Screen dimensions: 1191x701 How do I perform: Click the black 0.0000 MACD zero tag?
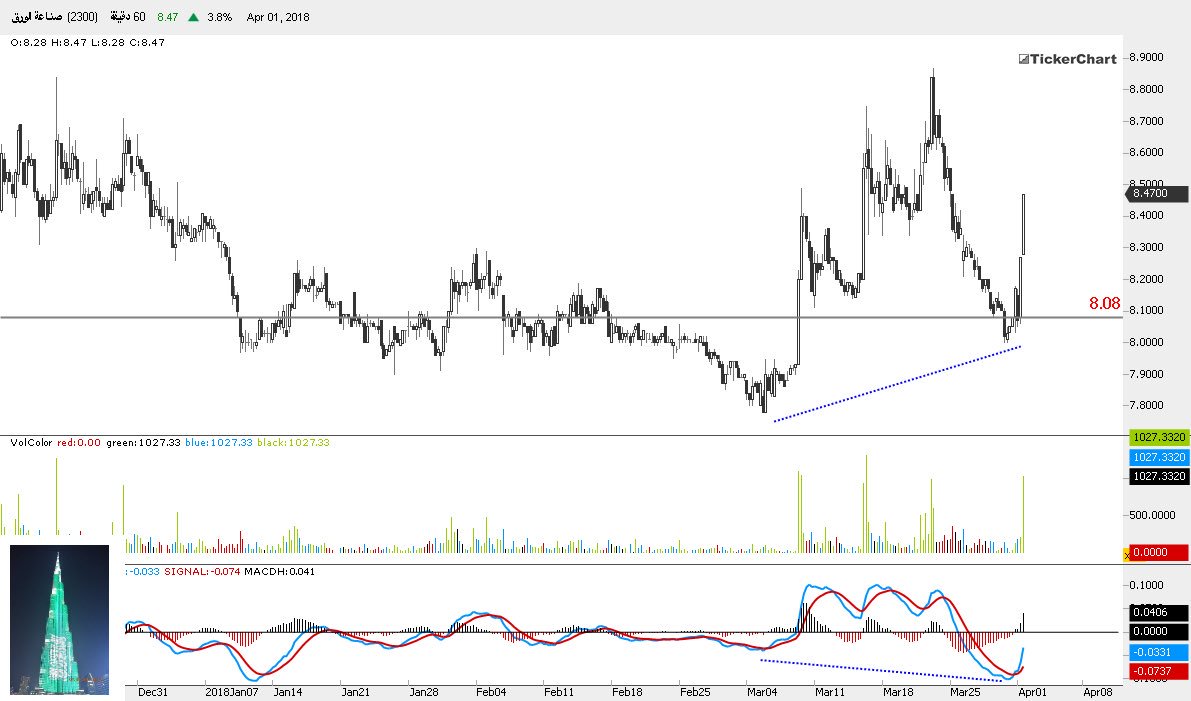coord(1159,631)
